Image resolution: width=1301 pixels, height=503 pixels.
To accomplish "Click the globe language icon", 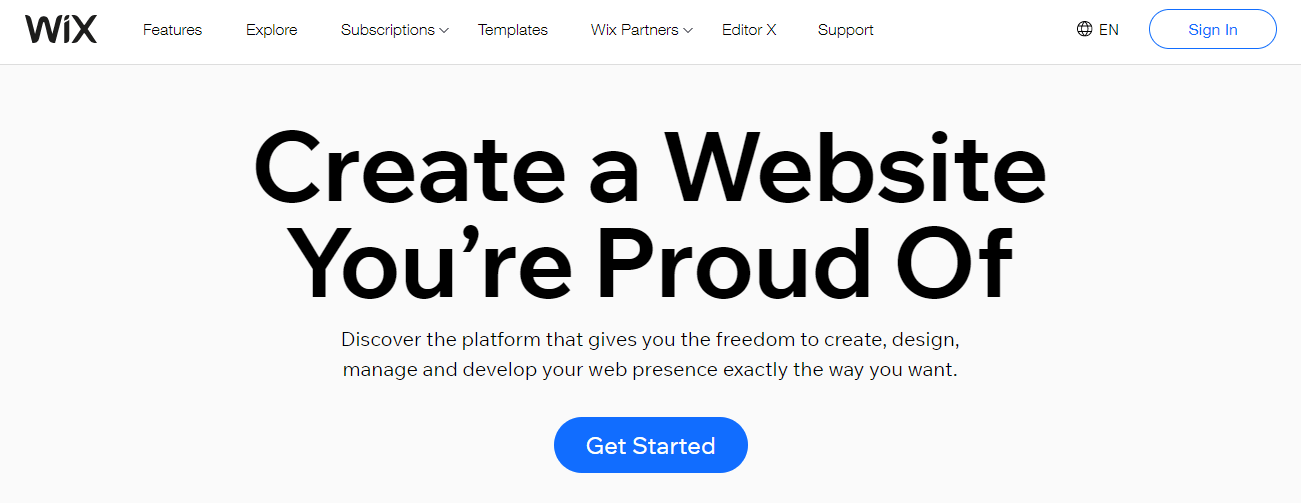I will pyautogui.click(x=1084, y=29).
